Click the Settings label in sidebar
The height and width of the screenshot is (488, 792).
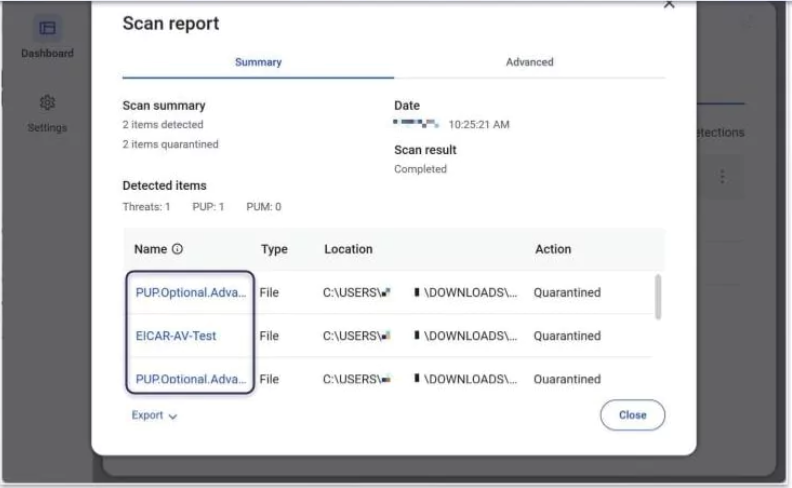47,127
